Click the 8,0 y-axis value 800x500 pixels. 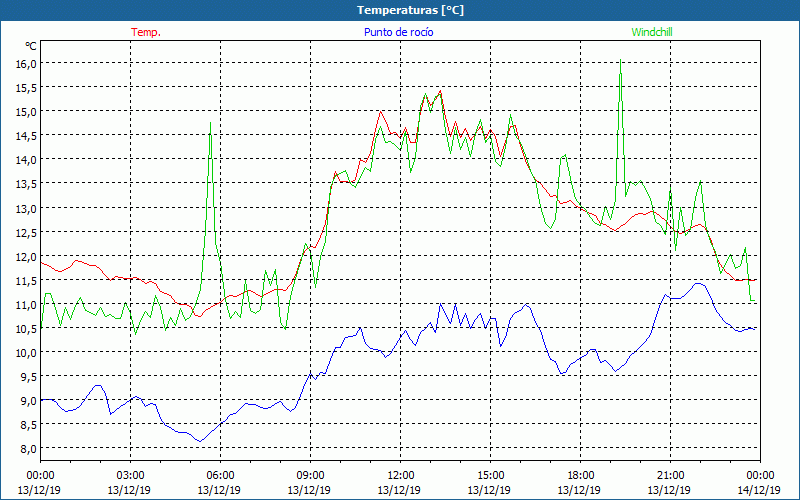click(x=30, y=449)
